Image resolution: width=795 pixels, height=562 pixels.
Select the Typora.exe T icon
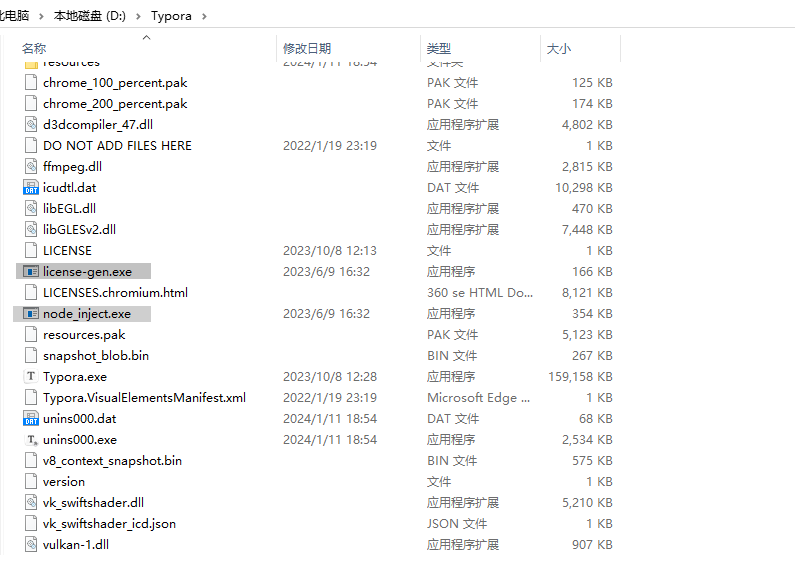tap(31, 376)
